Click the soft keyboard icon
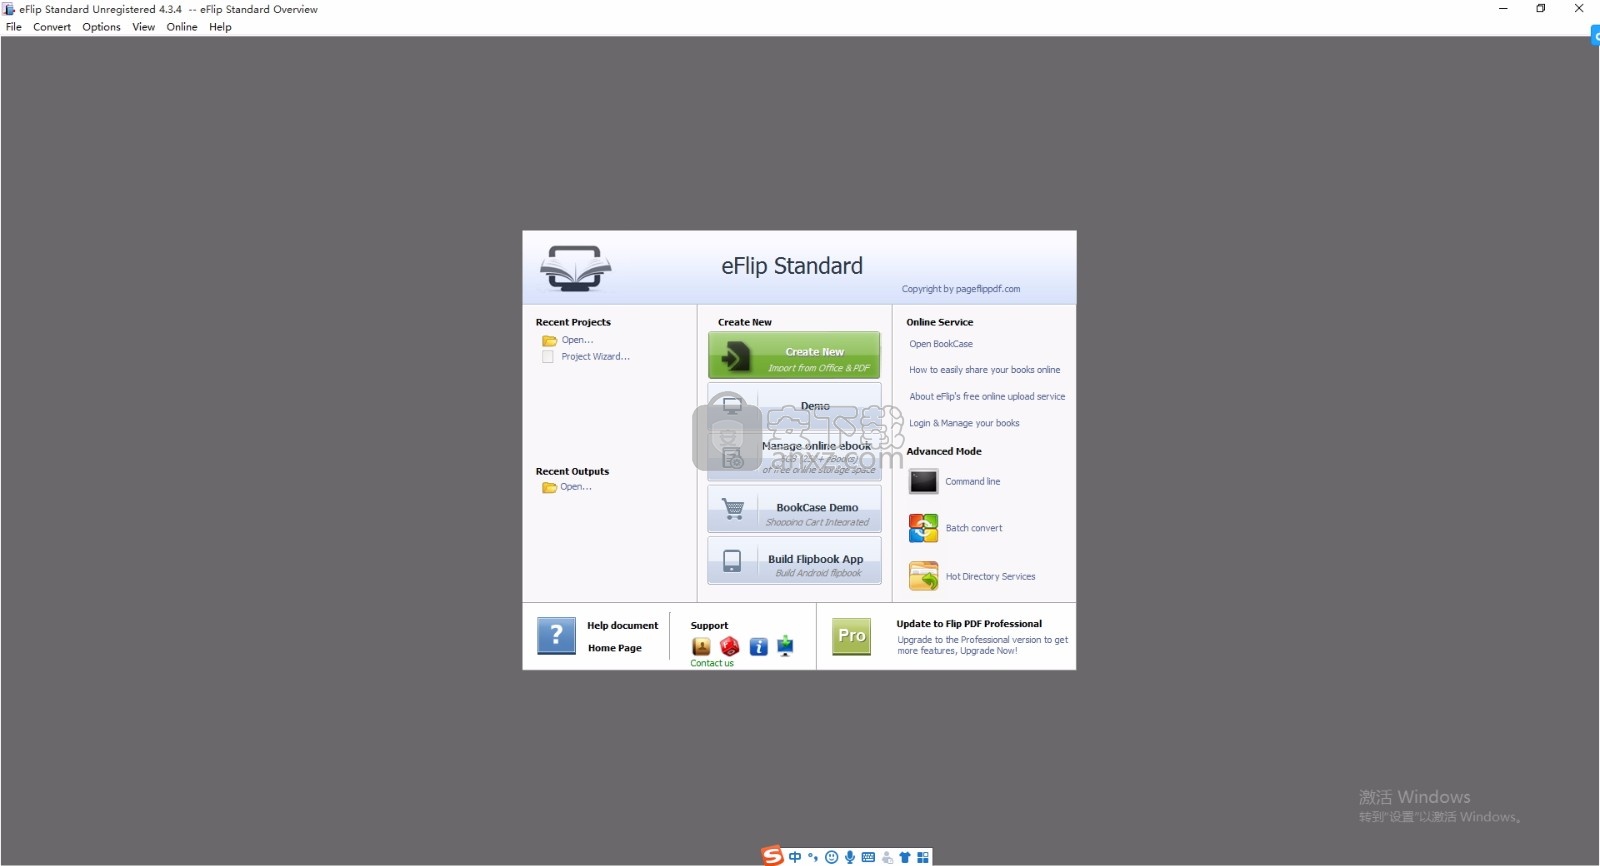 [x=868, y=857]
